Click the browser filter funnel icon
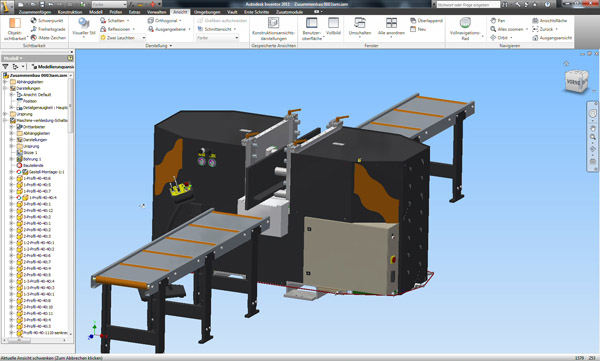 click(5, 67)
